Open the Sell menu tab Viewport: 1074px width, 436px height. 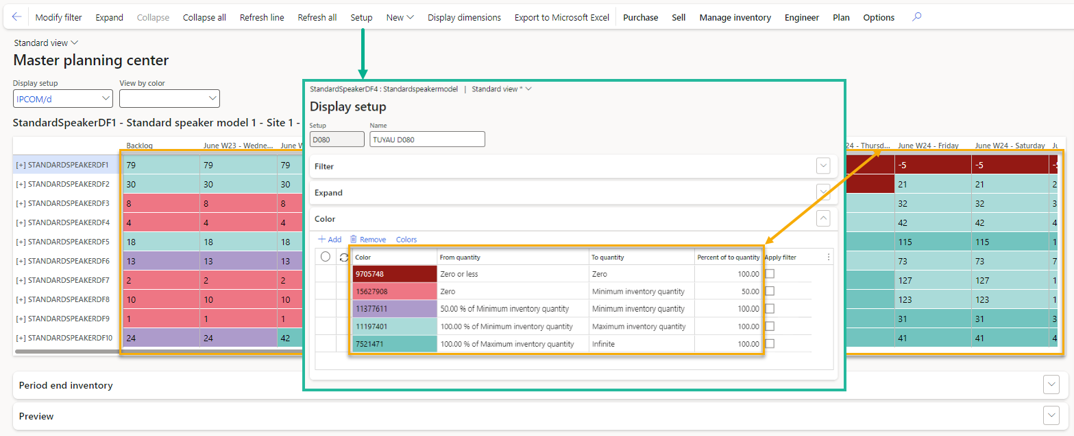click(x=679, y=18)
